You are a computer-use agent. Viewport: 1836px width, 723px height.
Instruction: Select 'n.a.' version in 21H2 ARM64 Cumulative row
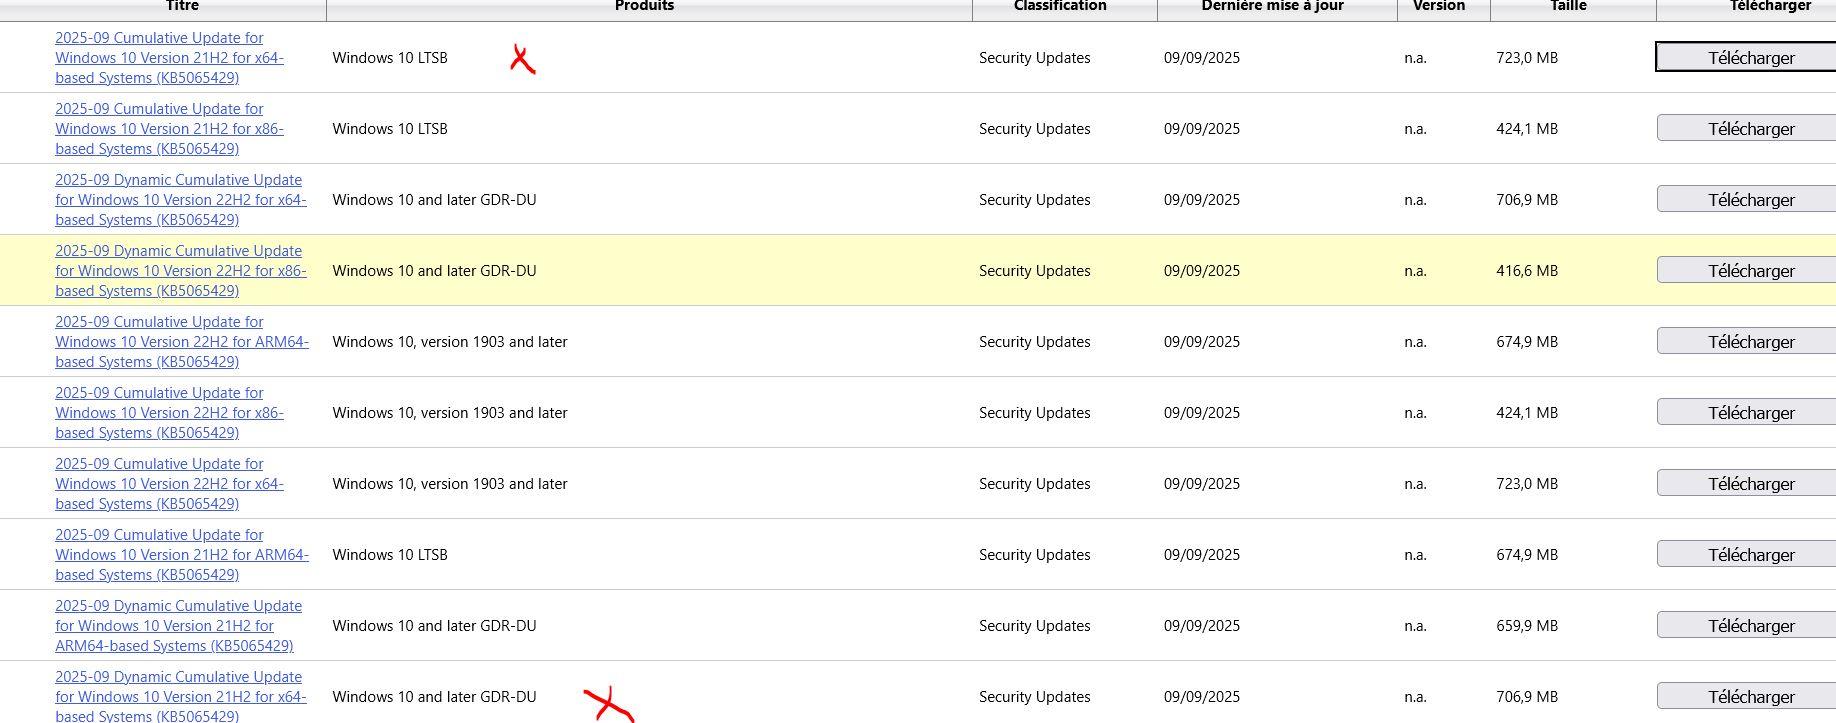(1415, 555)
